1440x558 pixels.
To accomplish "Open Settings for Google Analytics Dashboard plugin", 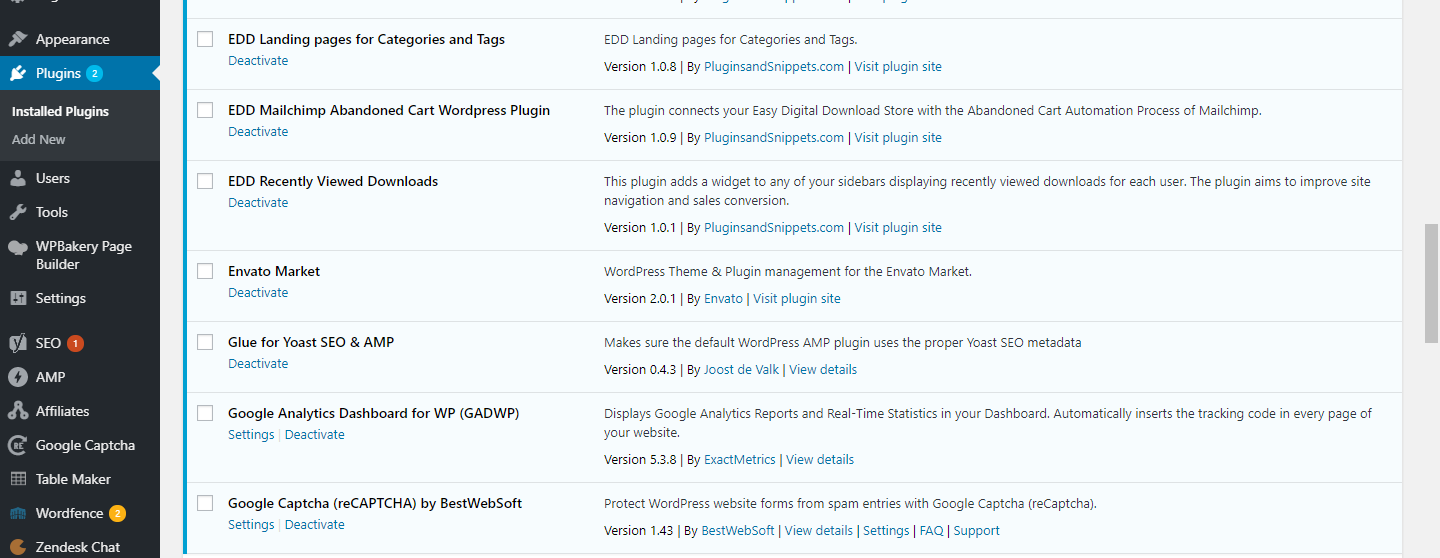I will pyautogui.click(x=251, y=435).
